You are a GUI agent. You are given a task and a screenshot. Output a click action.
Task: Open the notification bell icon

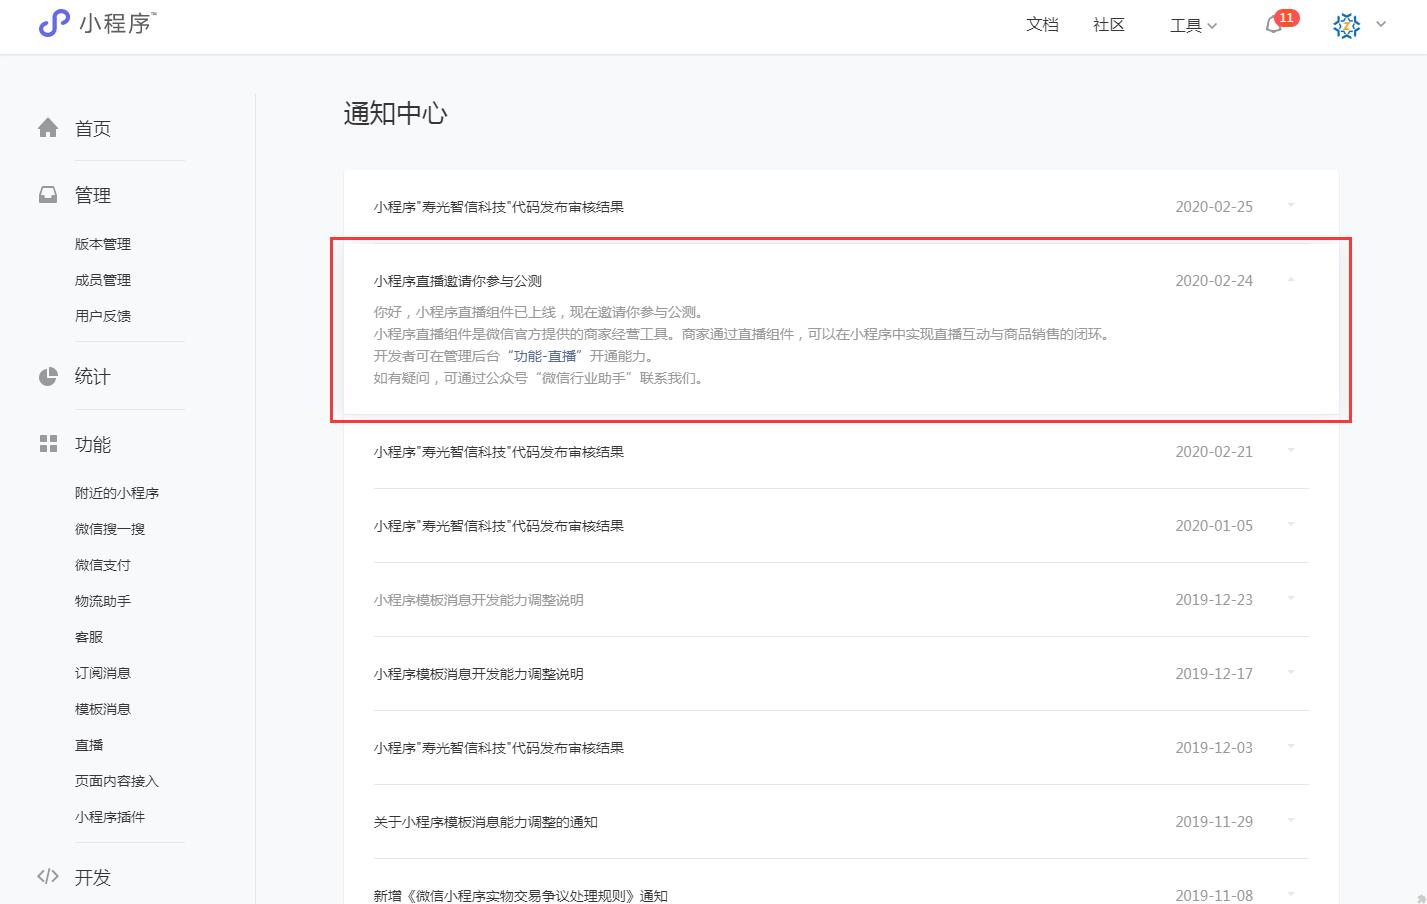(x=1274, y=25)
